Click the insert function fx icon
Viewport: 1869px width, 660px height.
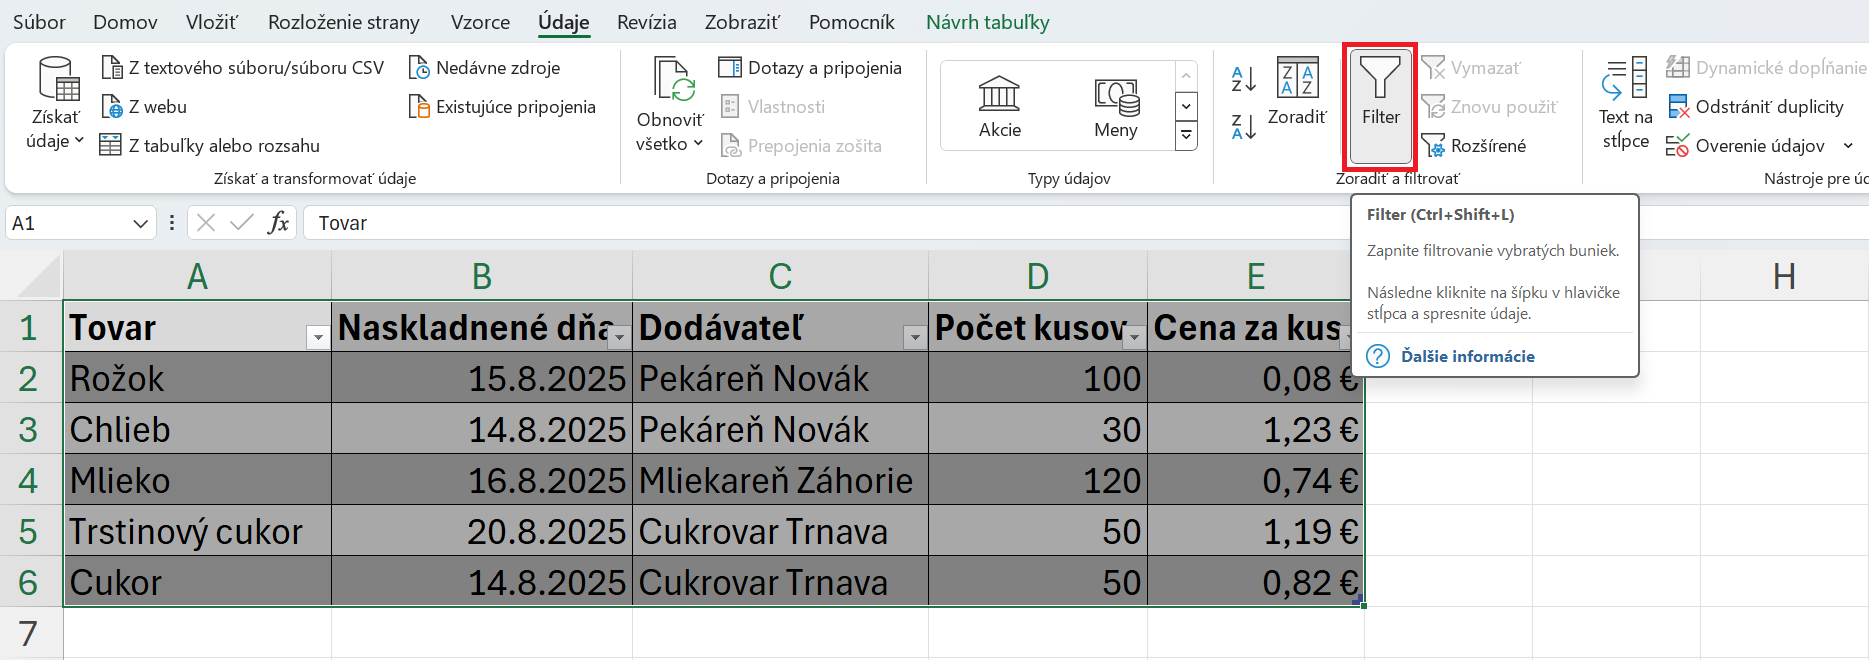[x=278, y=223]
